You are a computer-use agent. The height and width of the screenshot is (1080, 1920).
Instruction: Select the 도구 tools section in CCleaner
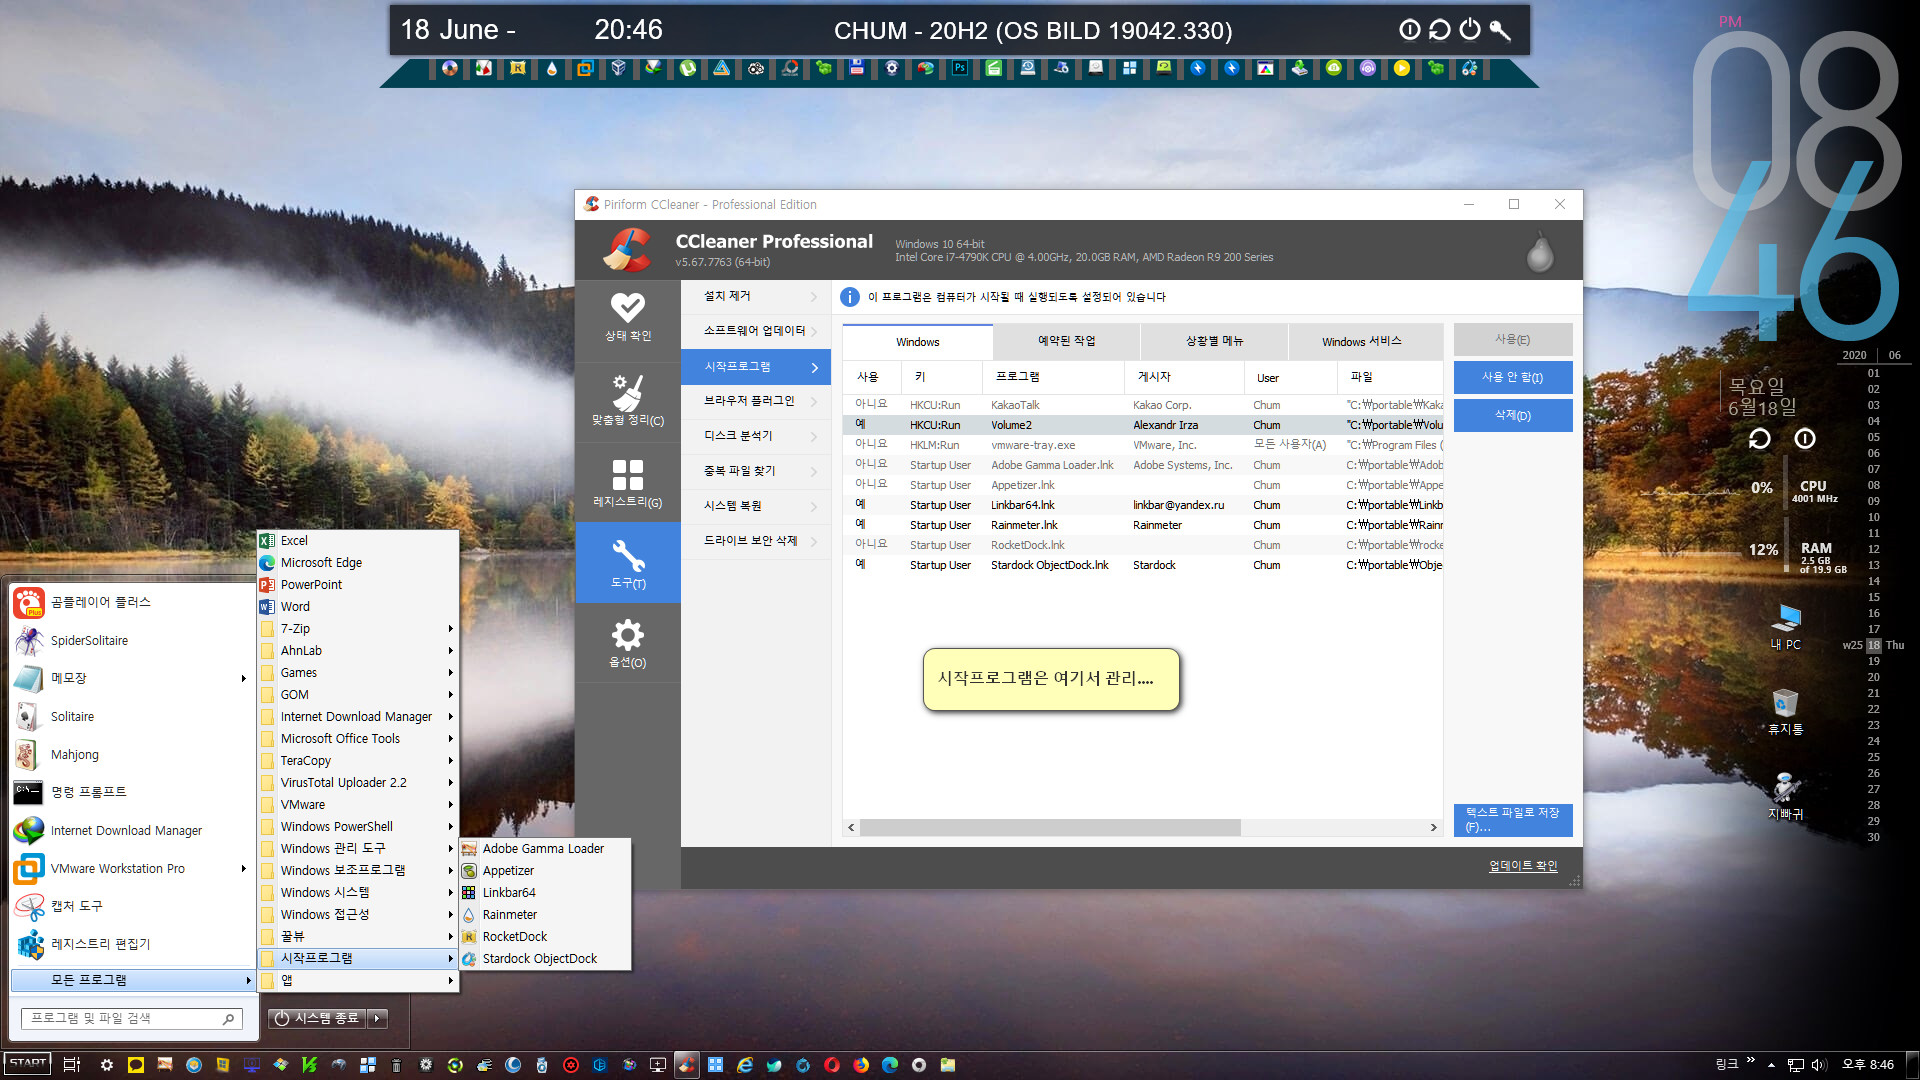point(628,564)
